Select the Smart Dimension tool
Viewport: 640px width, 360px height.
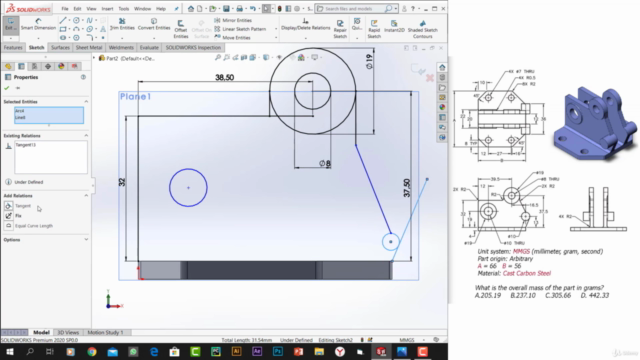pyautogui.click(x=38, y=24)
